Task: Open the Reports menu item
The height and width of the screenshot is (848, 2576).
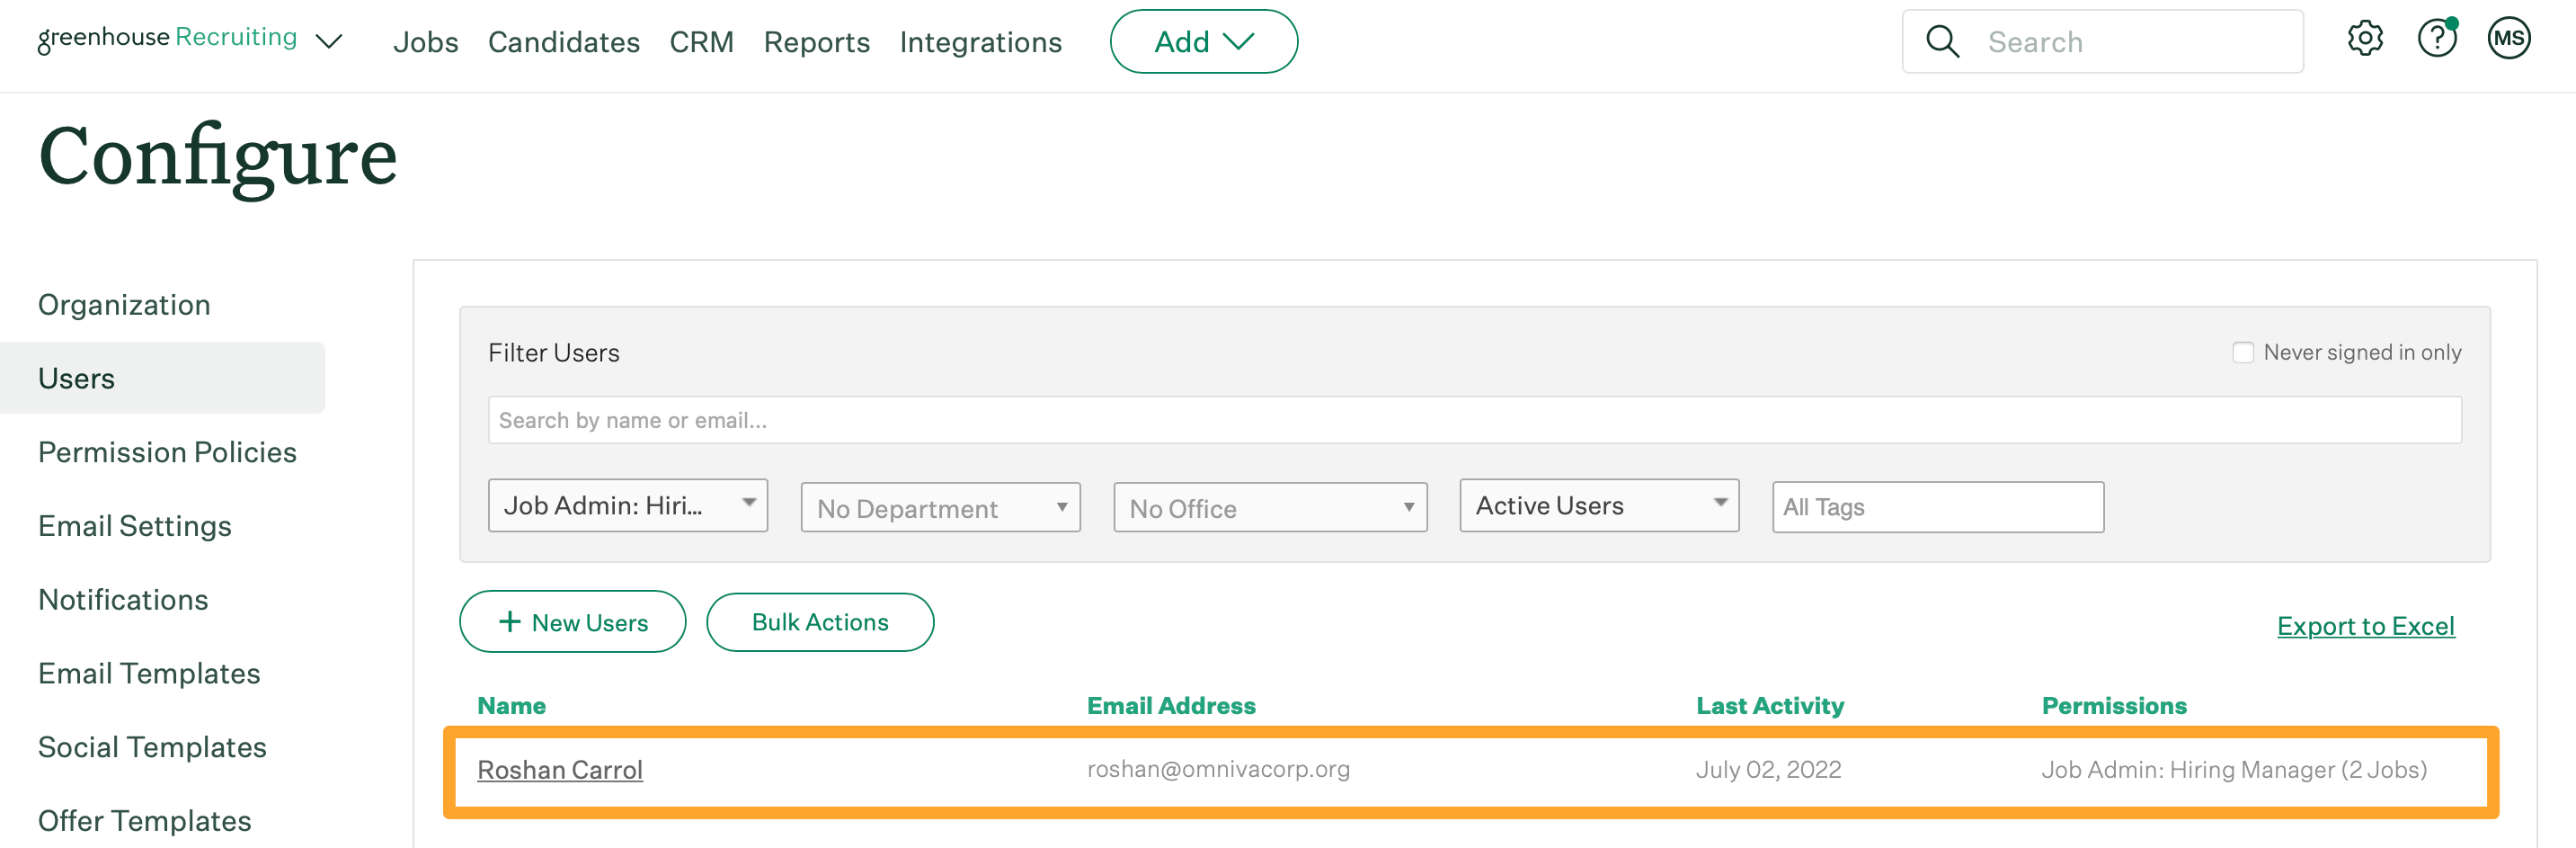Action: (x=816, y=42)
